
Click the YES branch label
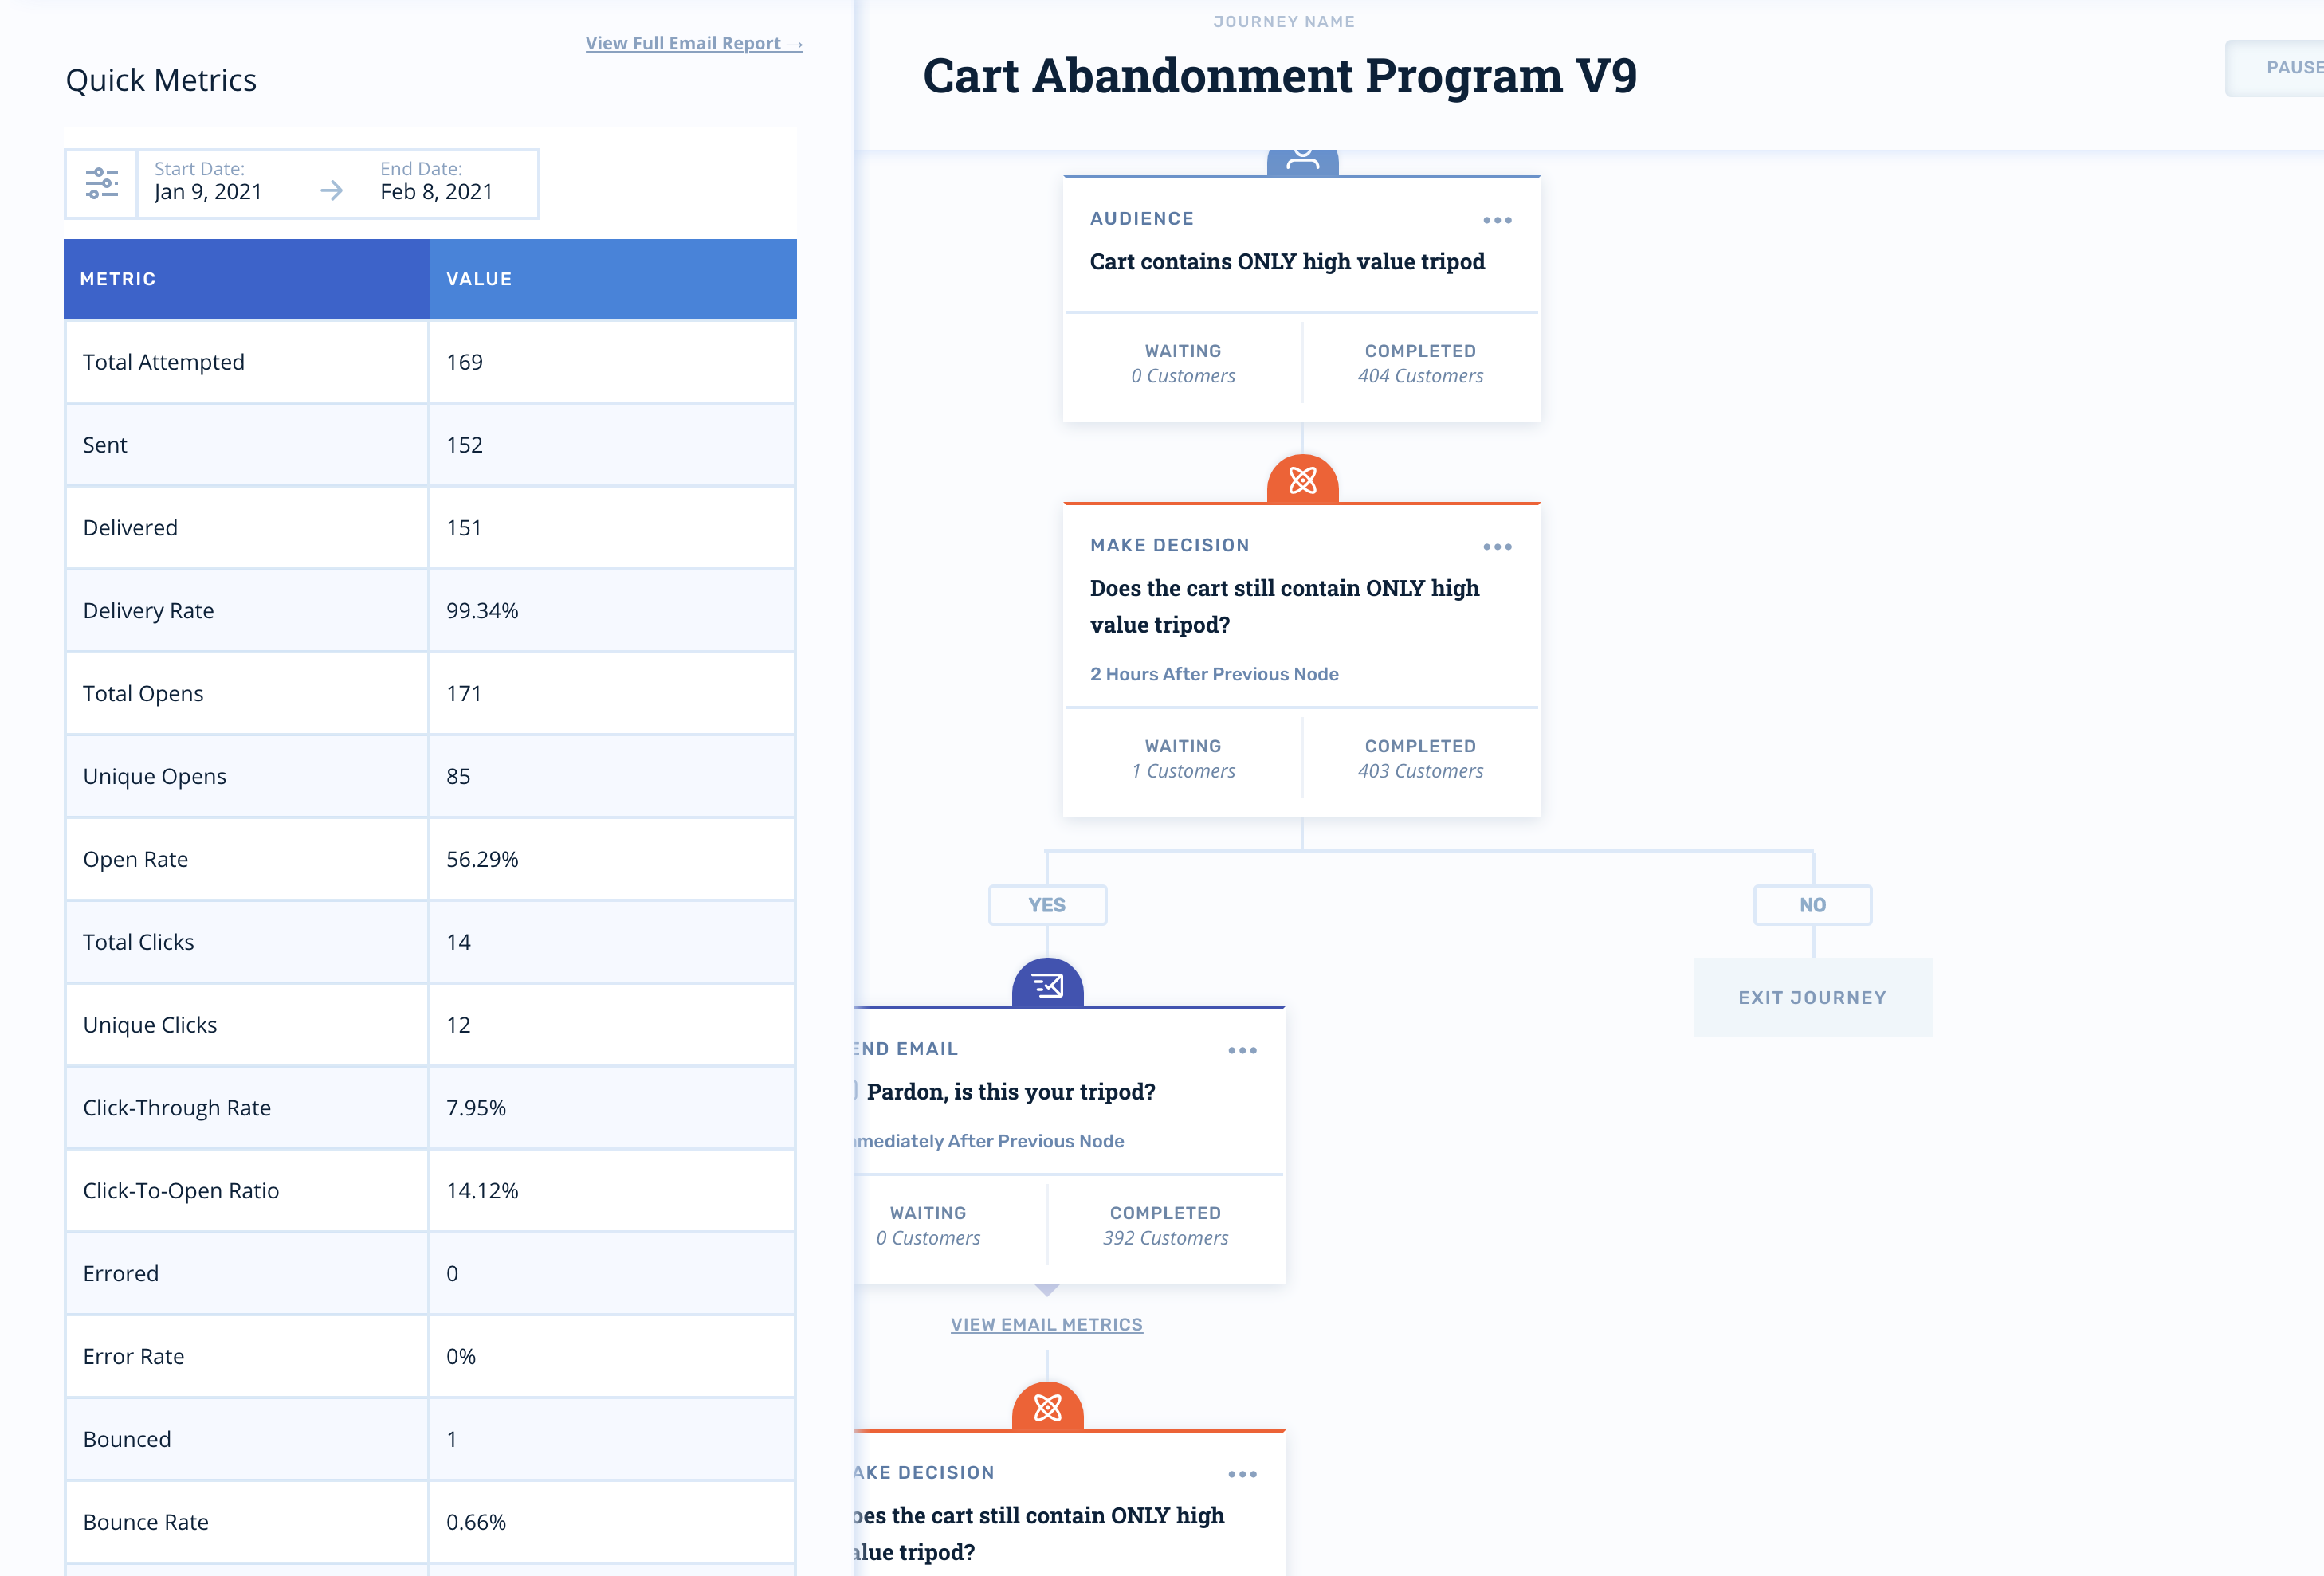[1047, 905]
